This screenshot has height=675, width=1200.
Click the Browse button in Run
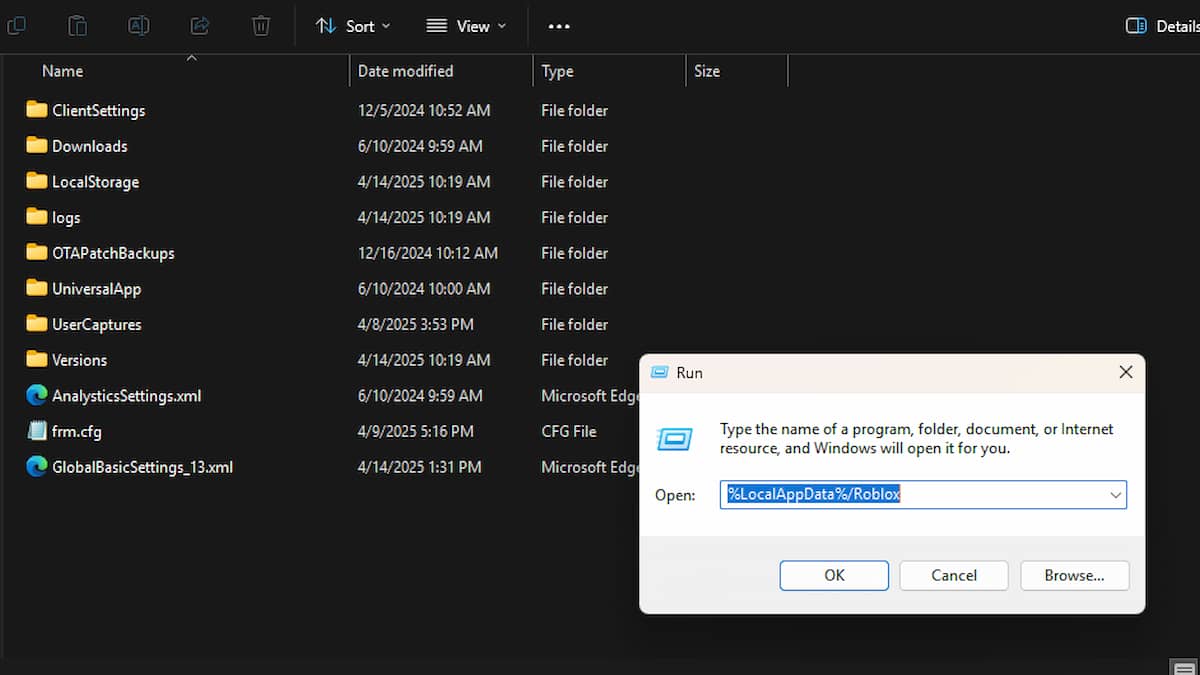pos(1074,575)
